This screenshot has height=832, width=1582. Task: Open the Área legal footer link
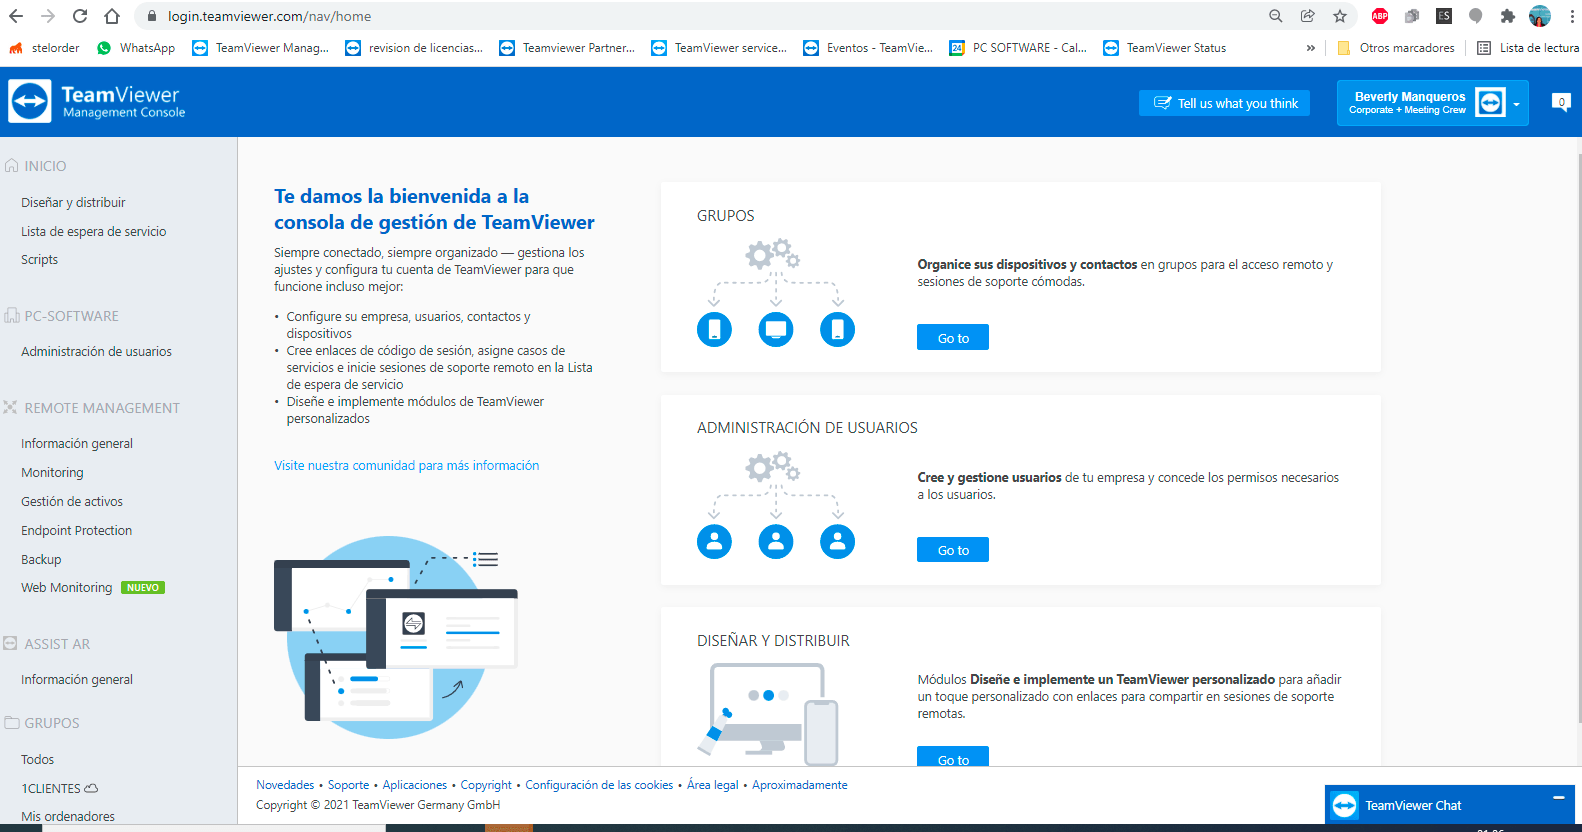712,785
